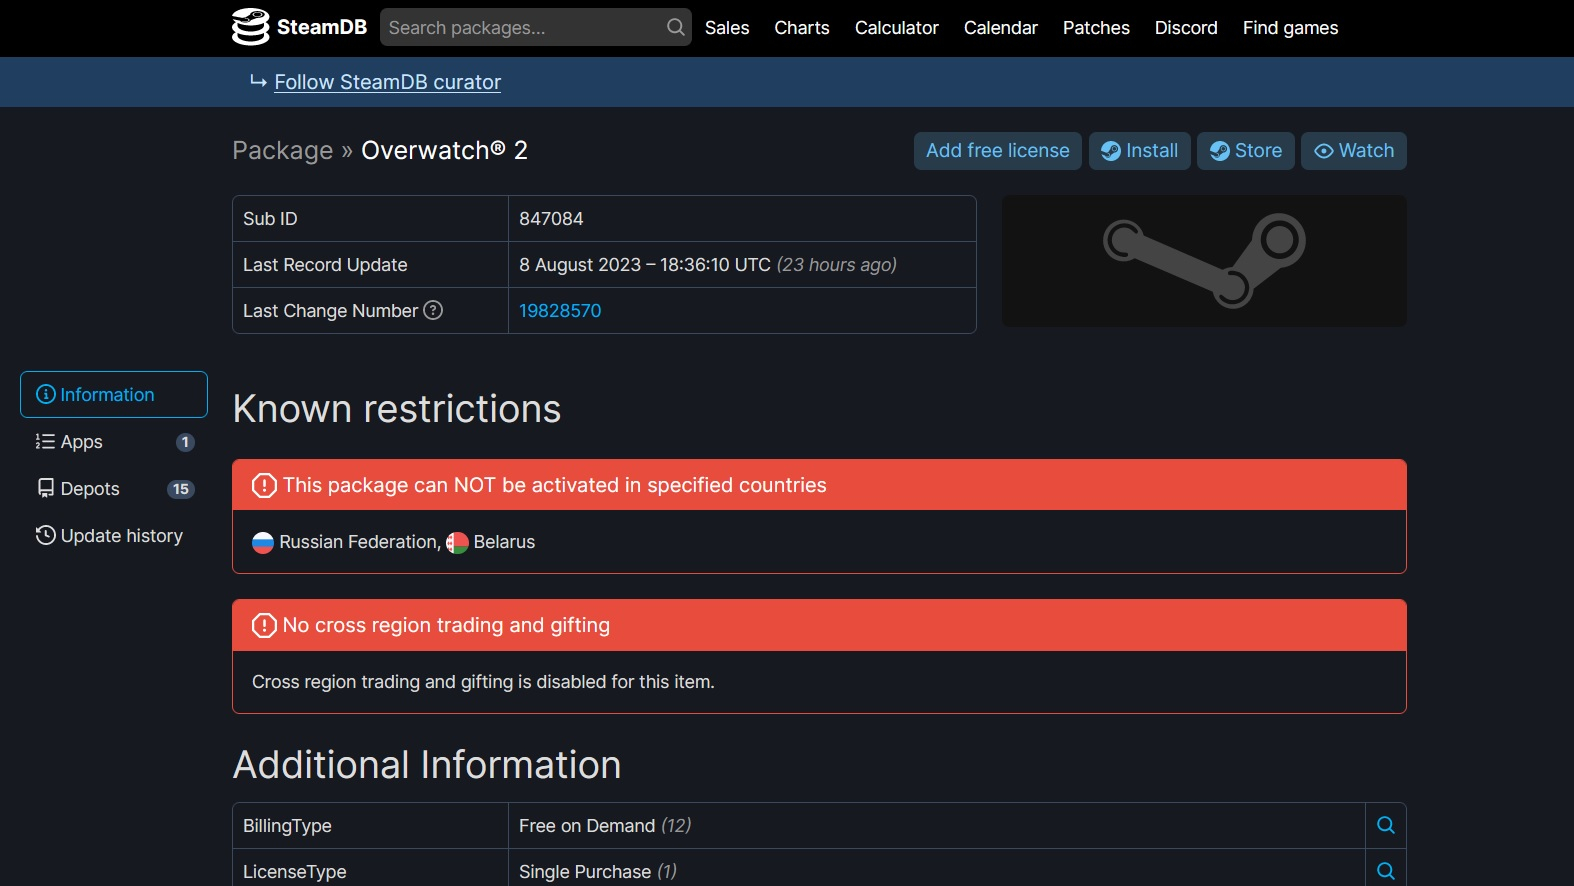Click the Last Record Update date value
This screenshot has height=886, width=1574.
coord(645,265)
